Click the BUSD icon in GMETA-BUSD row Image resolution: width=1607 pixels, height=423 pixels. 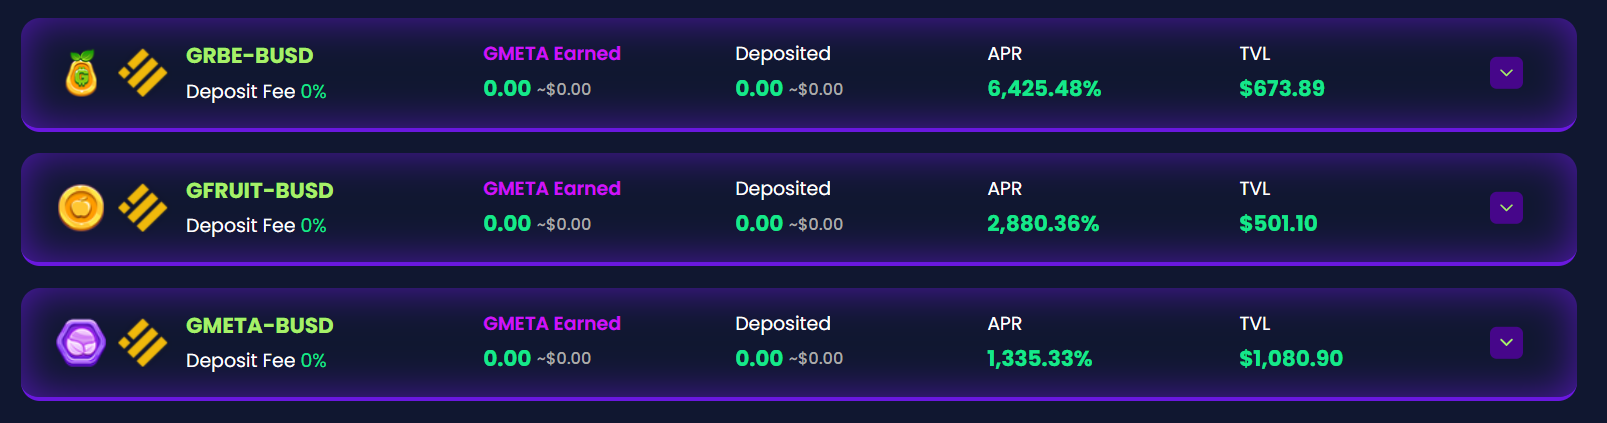(143, 343)
